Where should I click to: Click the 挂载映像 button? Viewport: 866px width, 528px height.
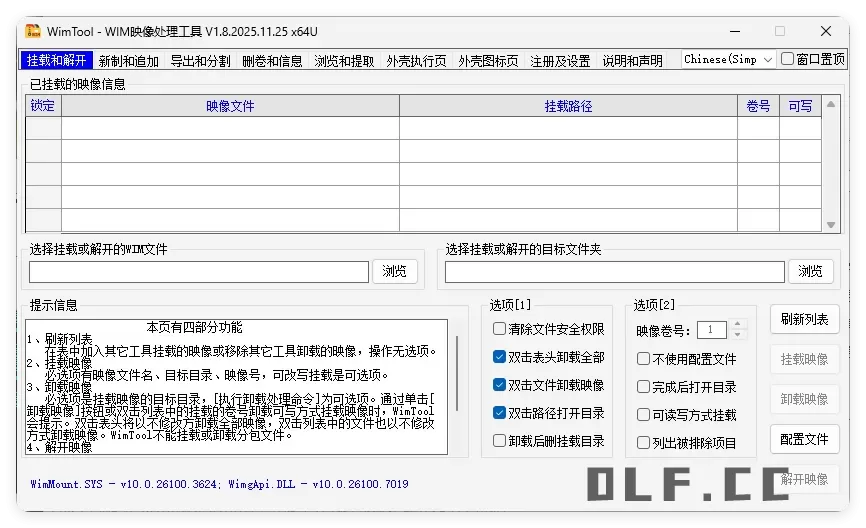tap(805, 360)
